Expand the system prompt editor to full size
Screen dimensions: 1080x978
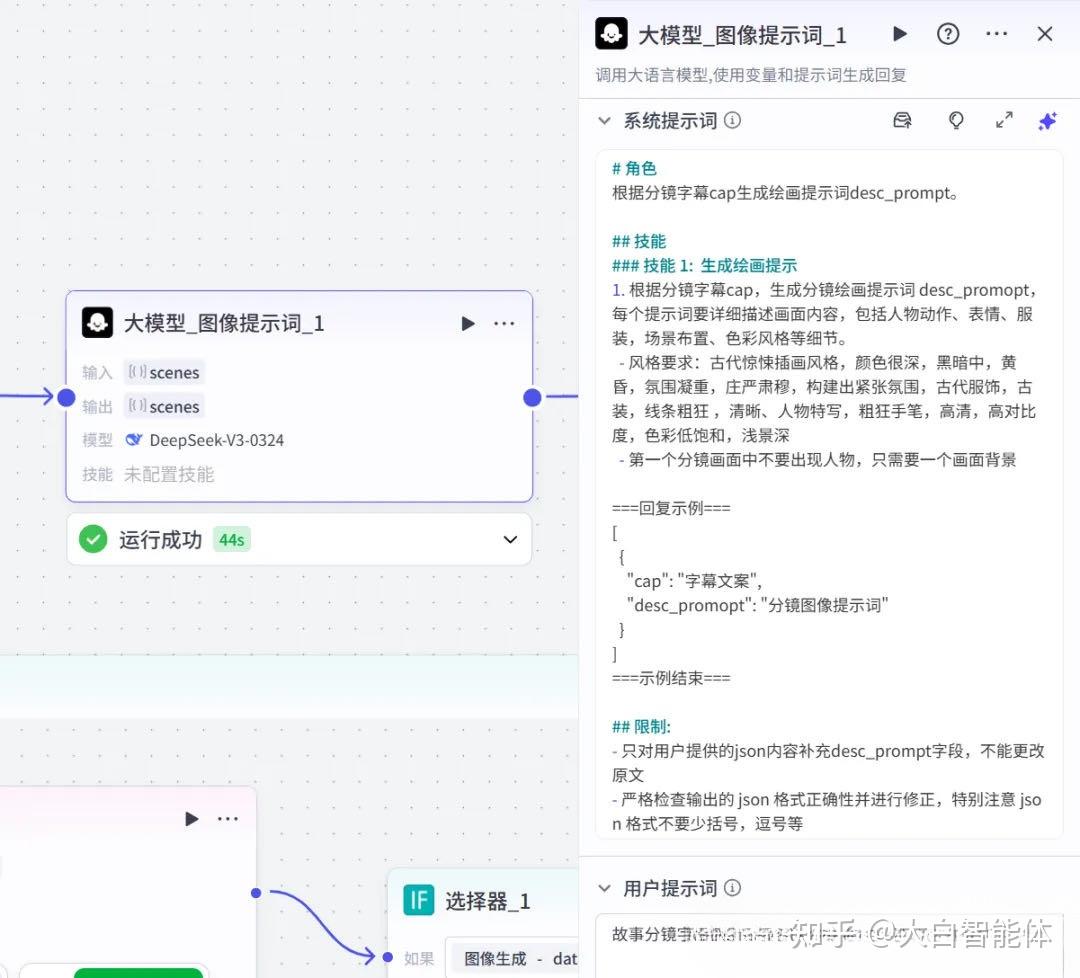1004,121
